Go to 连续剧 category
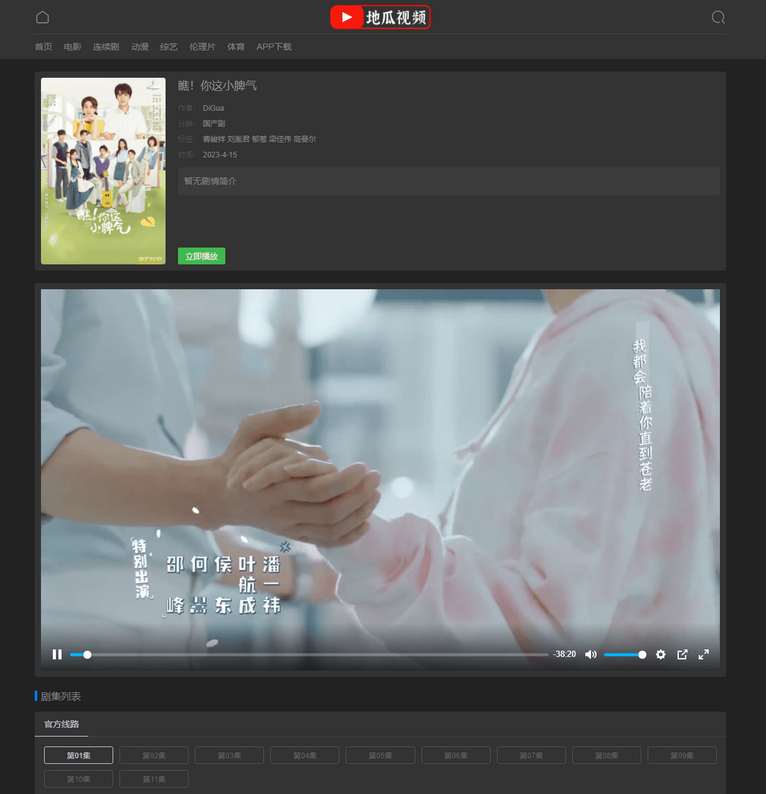 coord(106,47)
